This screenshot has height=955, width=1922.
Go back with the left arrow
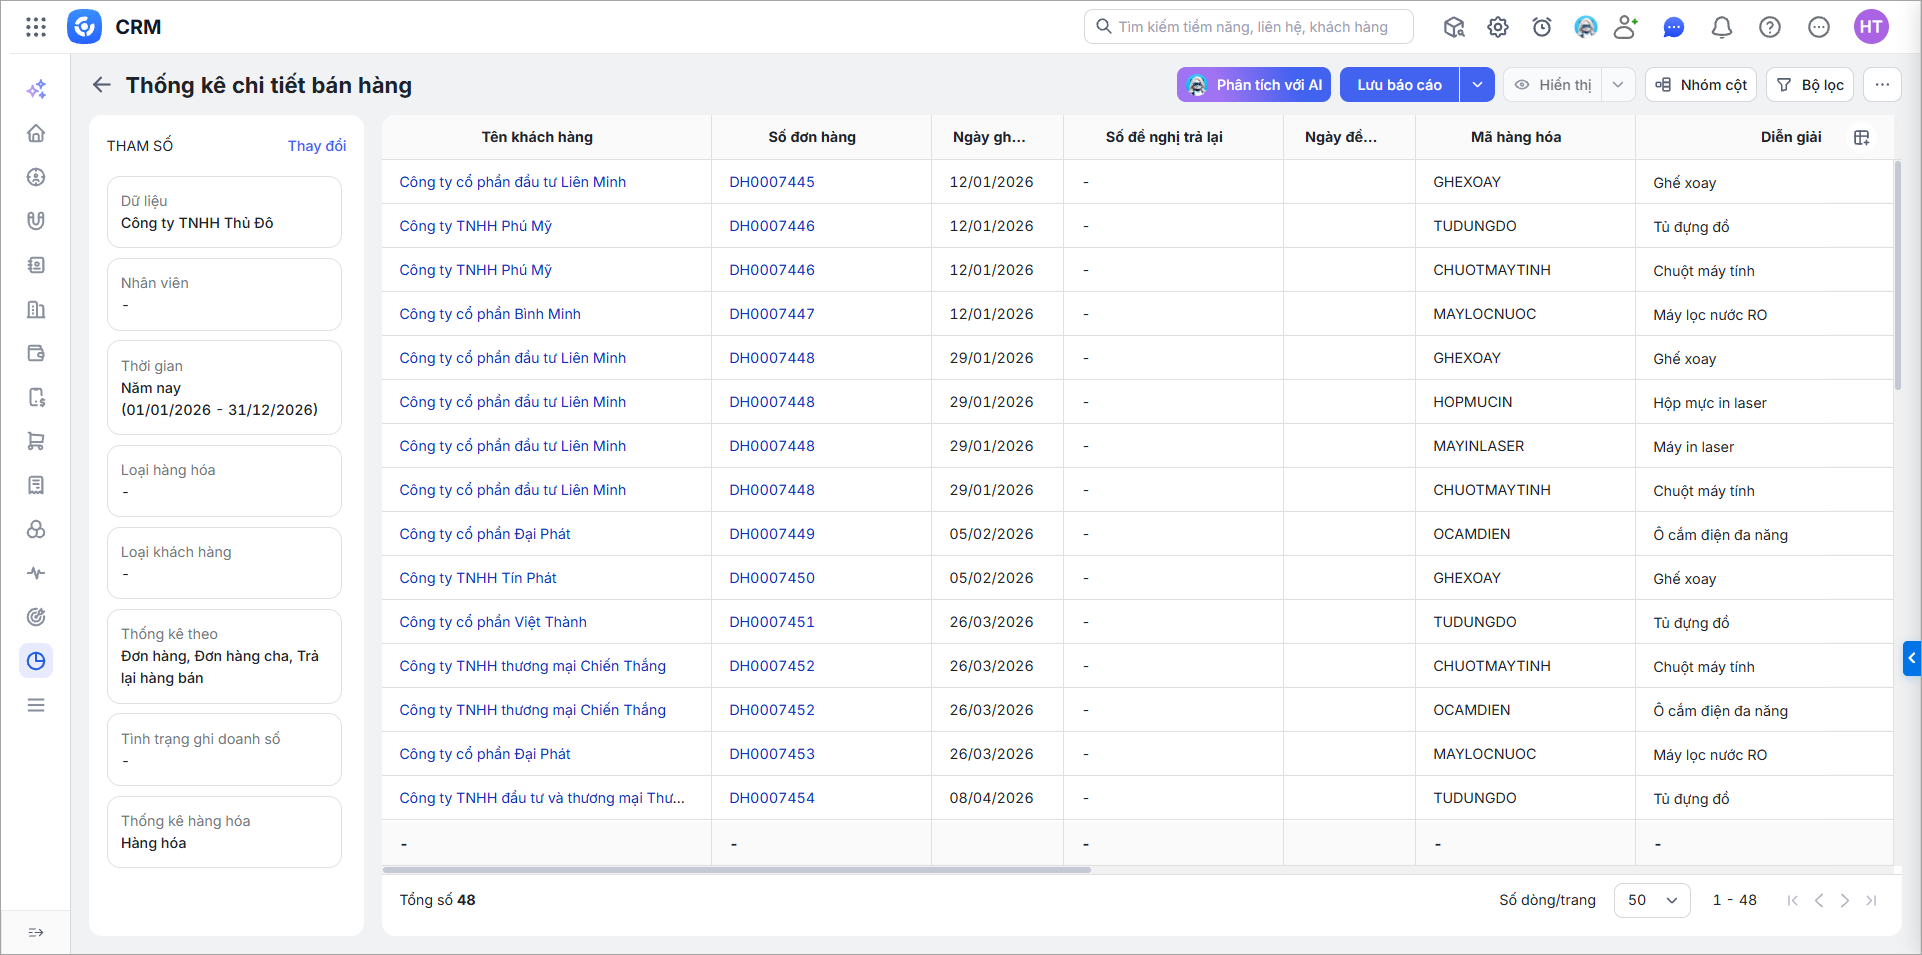coord(102,85)
